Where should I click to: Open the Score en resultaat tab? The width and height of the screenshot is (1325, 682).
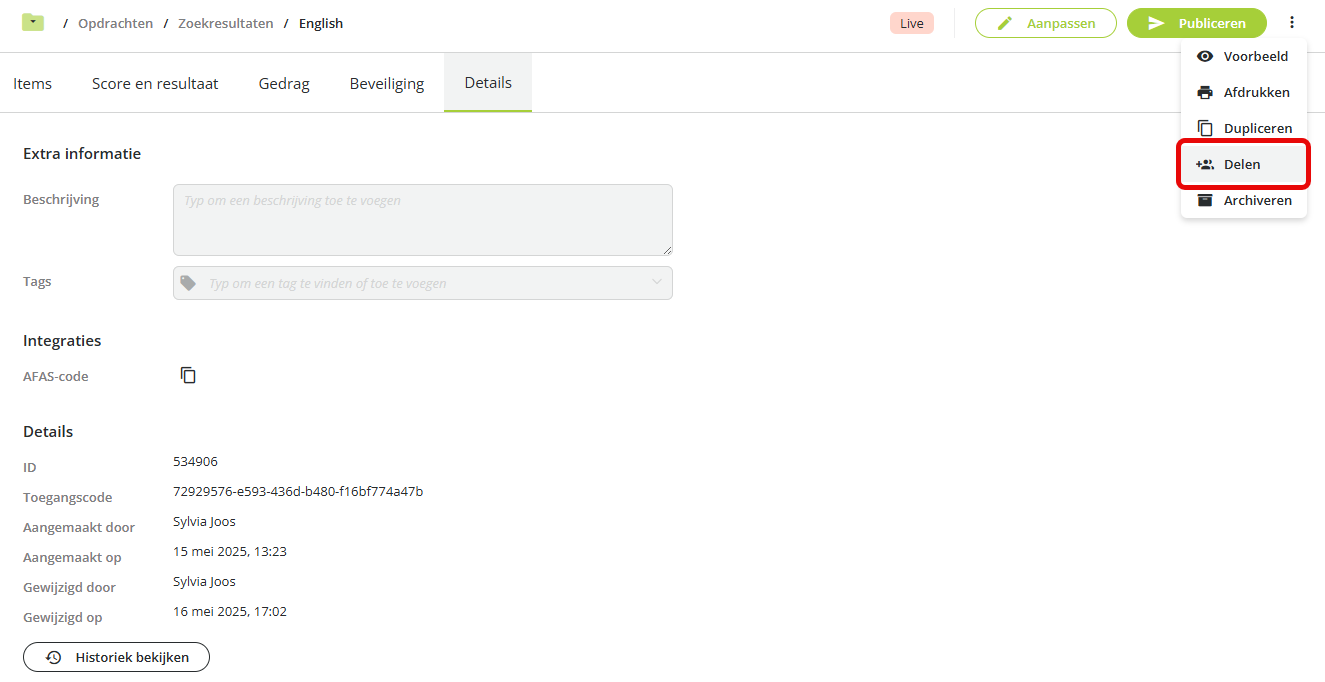click(x=155, y=83)
